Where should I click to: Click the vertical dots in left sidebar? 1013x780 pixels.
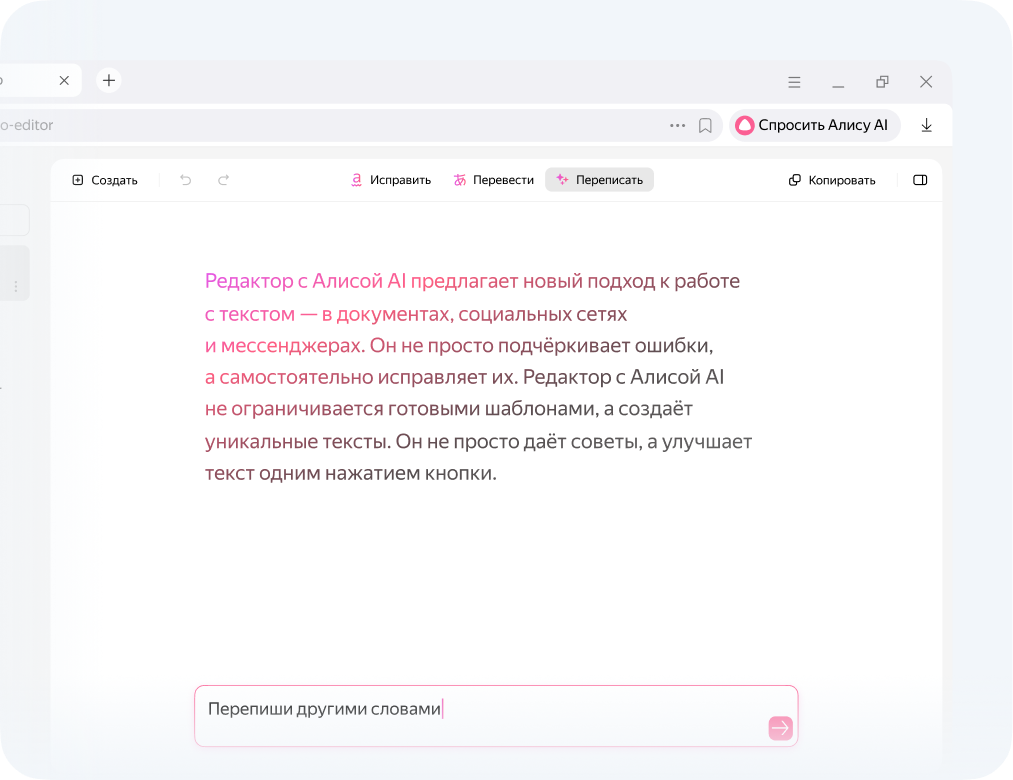tap(16, 286)
